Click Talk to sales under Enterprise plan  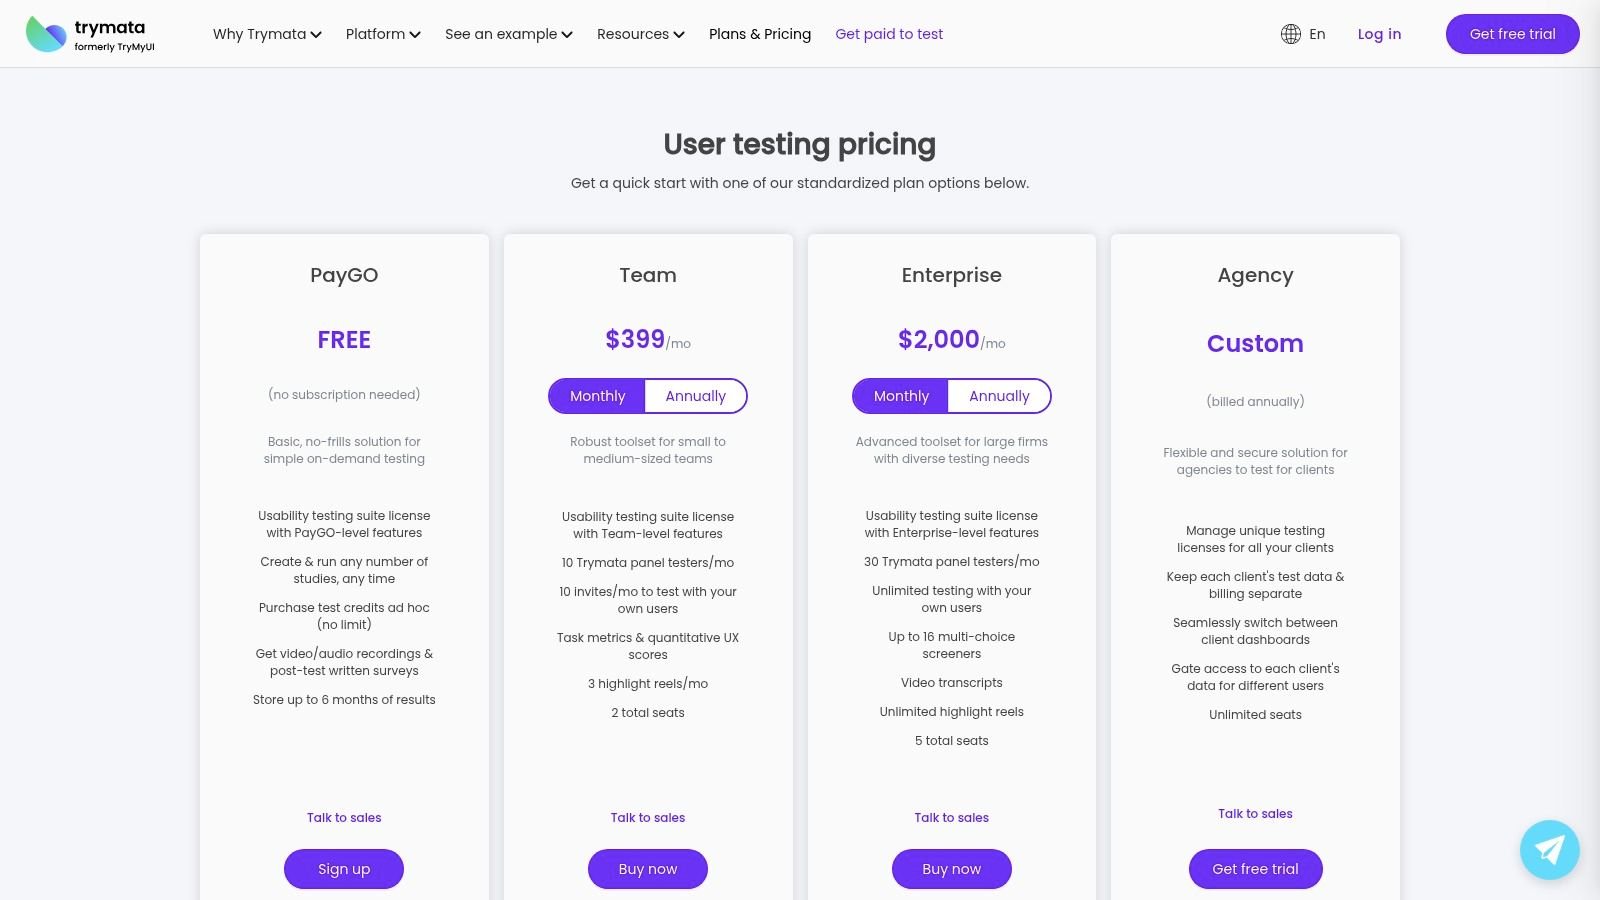tap(951, 817)
